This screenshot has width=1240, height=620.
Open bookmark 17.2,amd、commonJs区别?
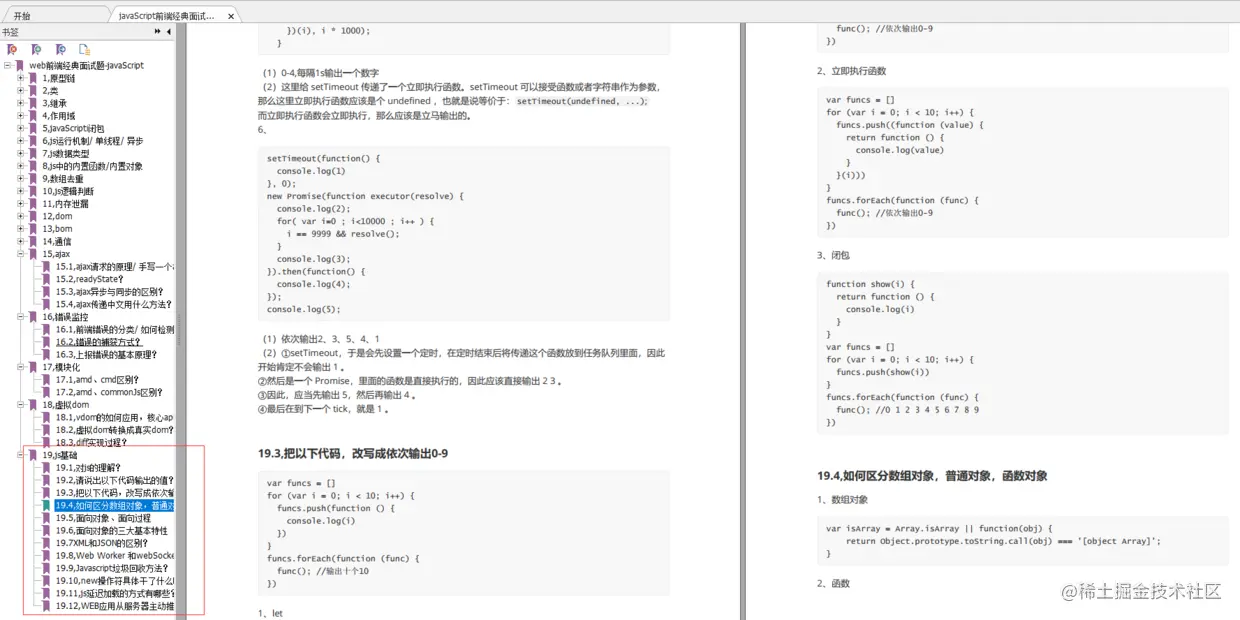click(109, 392)
